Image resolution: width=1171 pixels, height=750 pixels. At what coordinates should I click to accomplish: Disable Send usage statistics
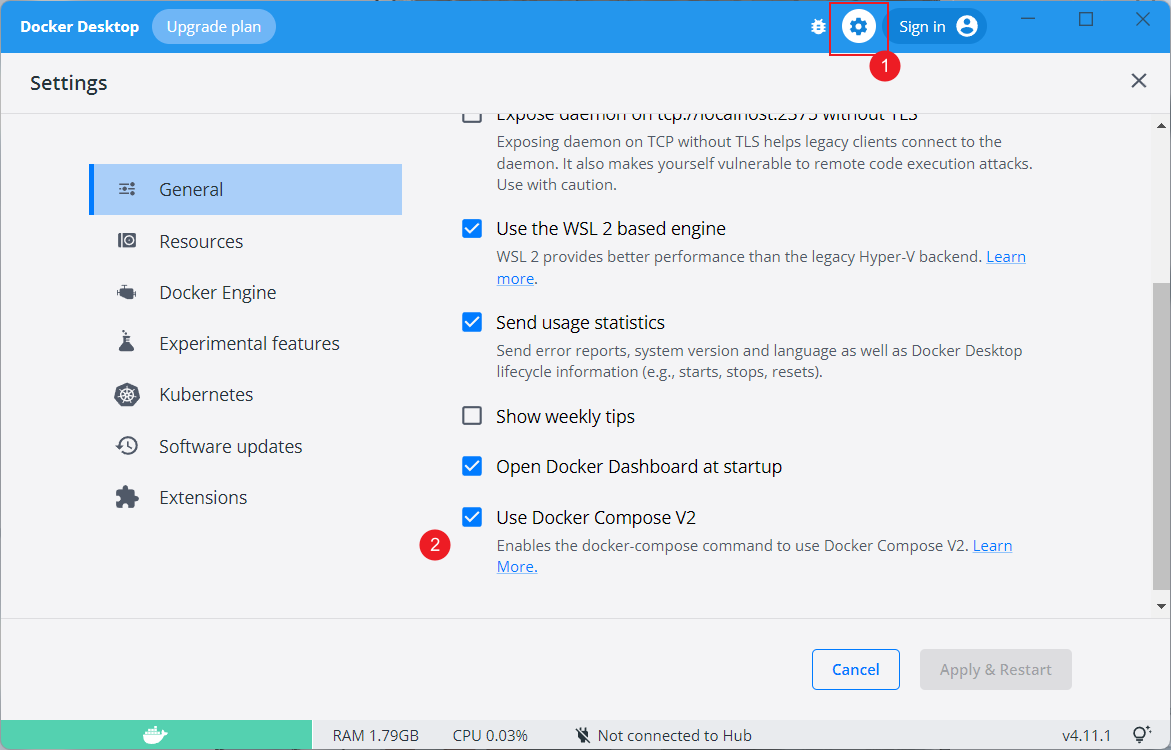pos(472,322)
